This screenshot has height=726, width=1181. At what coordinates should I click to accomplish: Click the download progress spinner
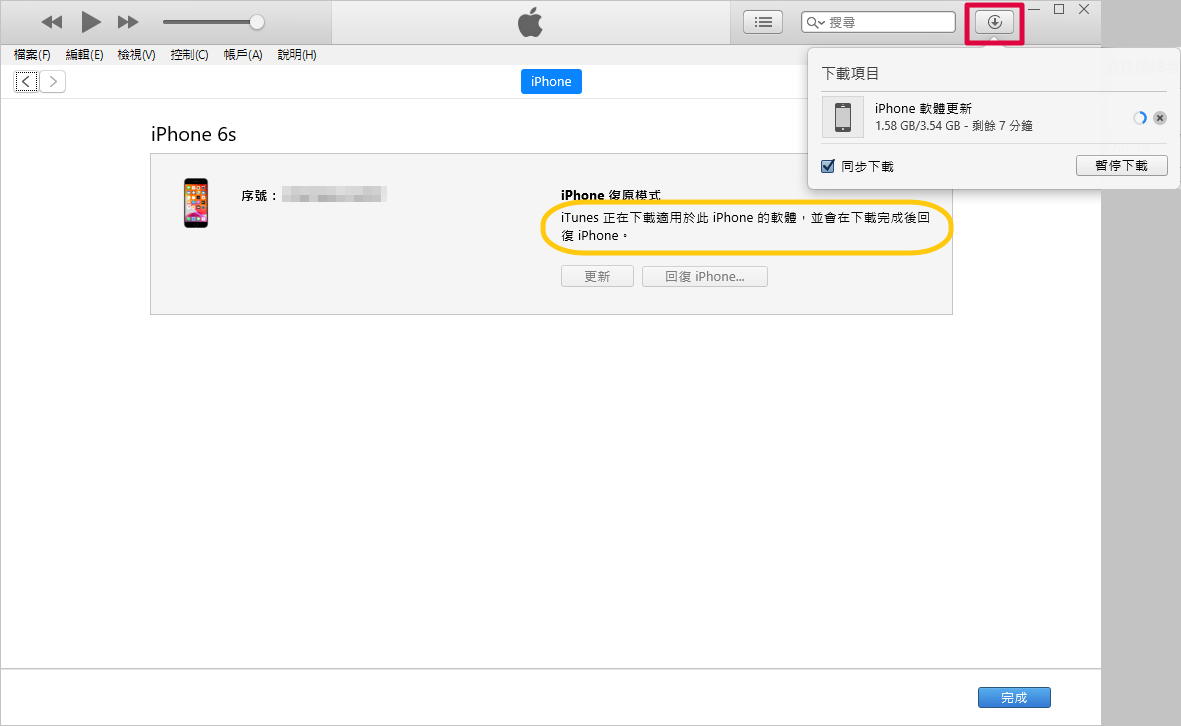click(1140, 117)
